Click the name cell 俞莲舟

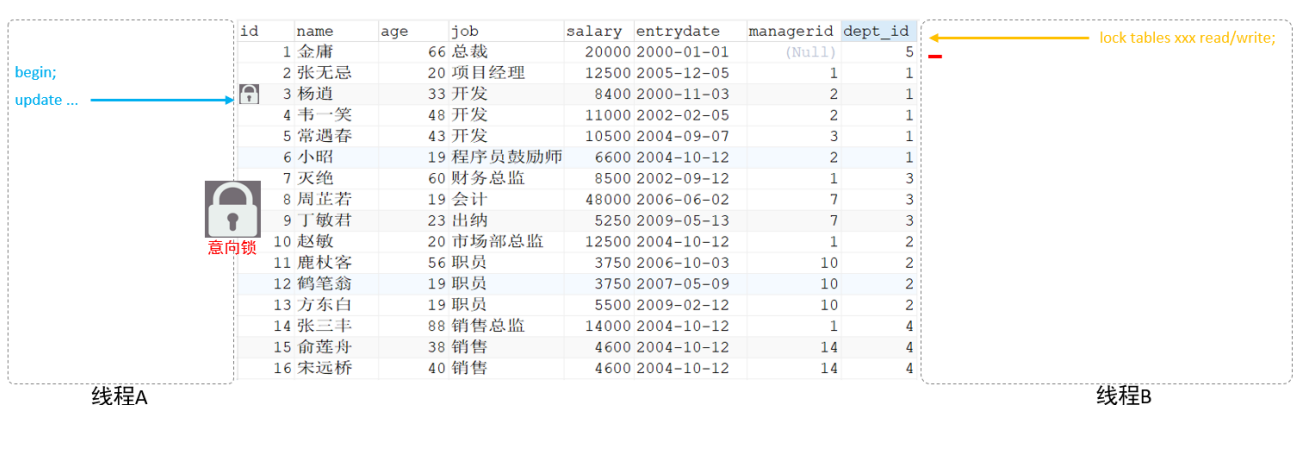[x=323, y=346]
